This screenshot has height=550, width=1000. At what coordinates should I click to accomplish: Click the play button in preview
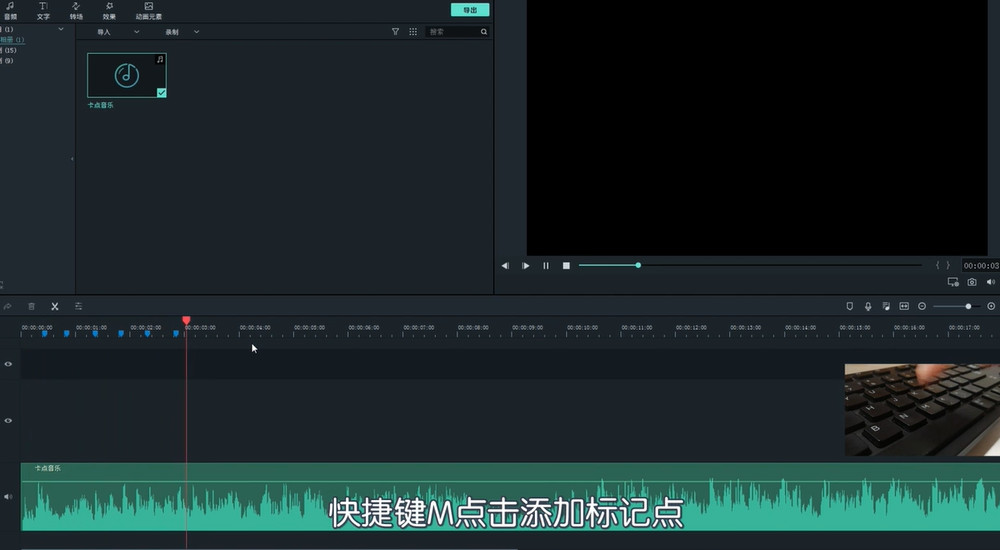click(526, 265)
